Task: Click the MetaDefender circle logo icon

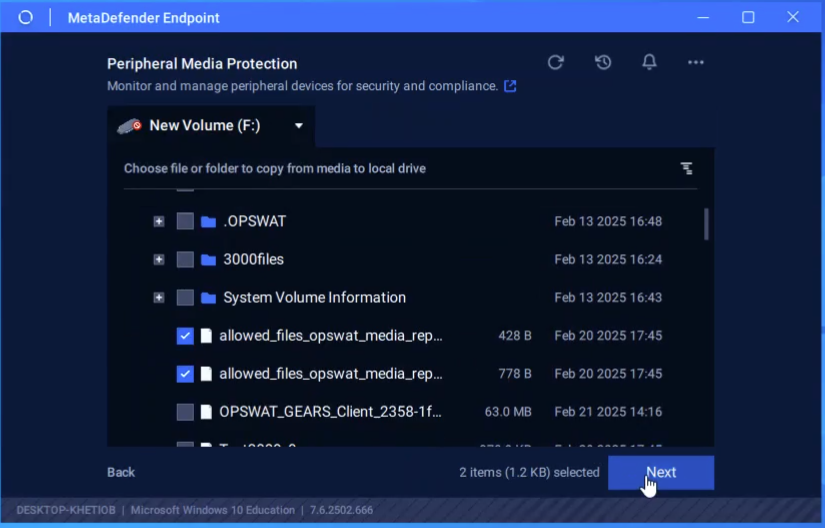Action: tap(25, 17)
